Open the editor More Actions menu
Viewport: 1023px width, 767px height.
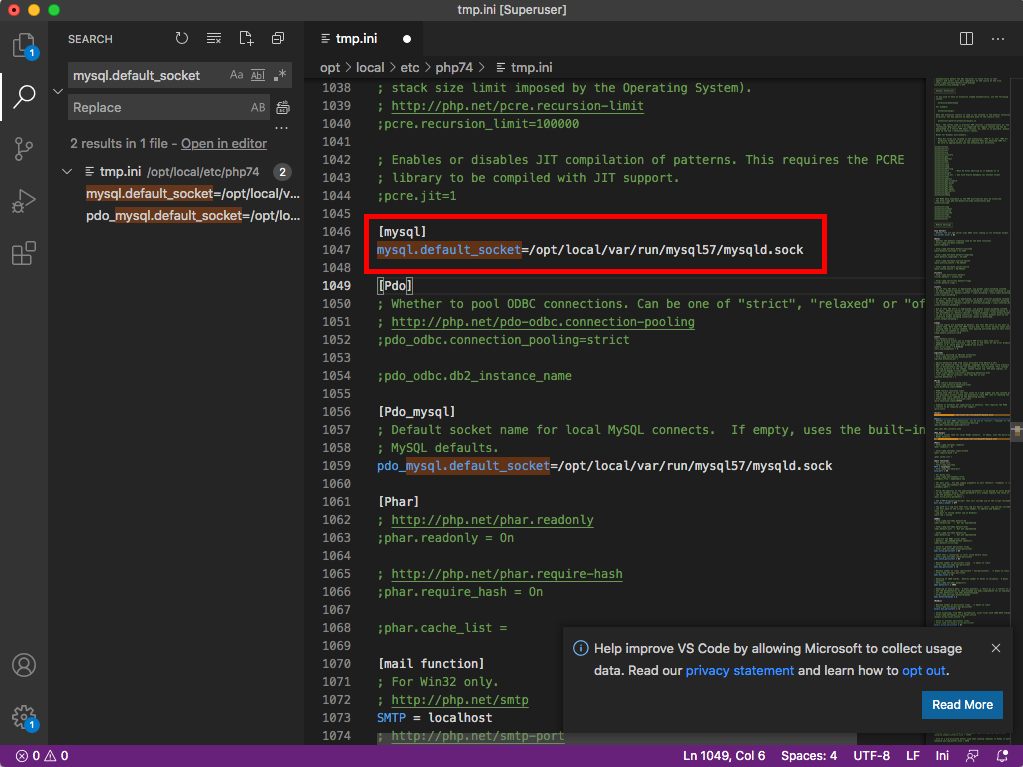(997, 39)
